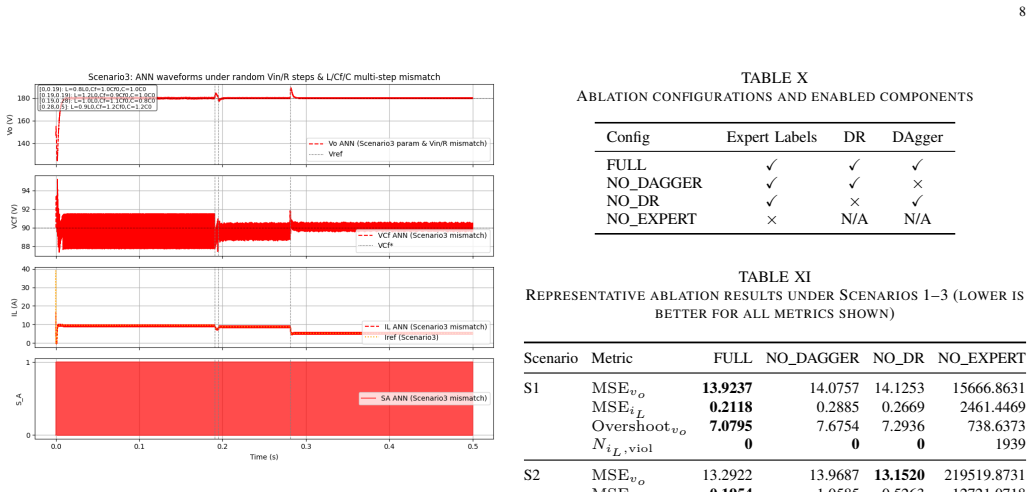Click the value 0.2669
1033x492 pixels.
[x=903, y=407]
